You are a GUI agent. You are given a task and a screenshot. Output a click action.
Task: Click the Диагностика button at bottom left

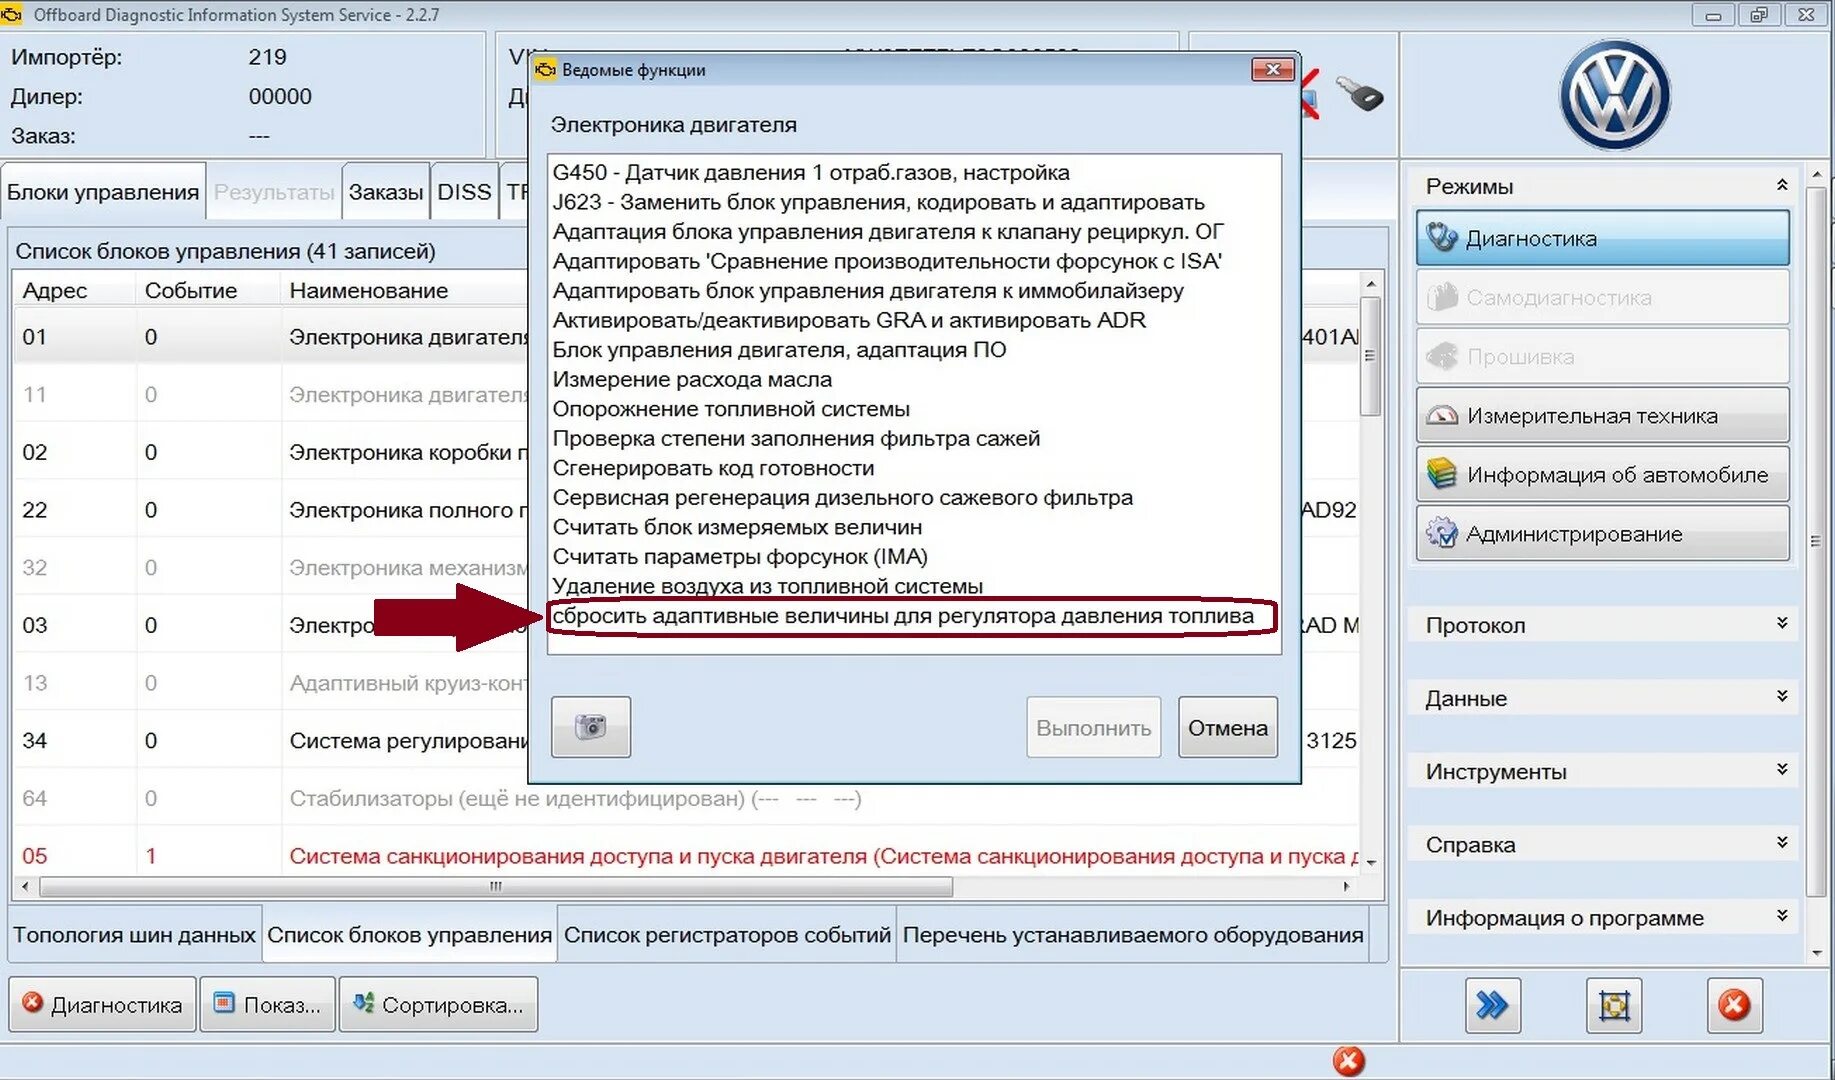(x=103, y=1004)
